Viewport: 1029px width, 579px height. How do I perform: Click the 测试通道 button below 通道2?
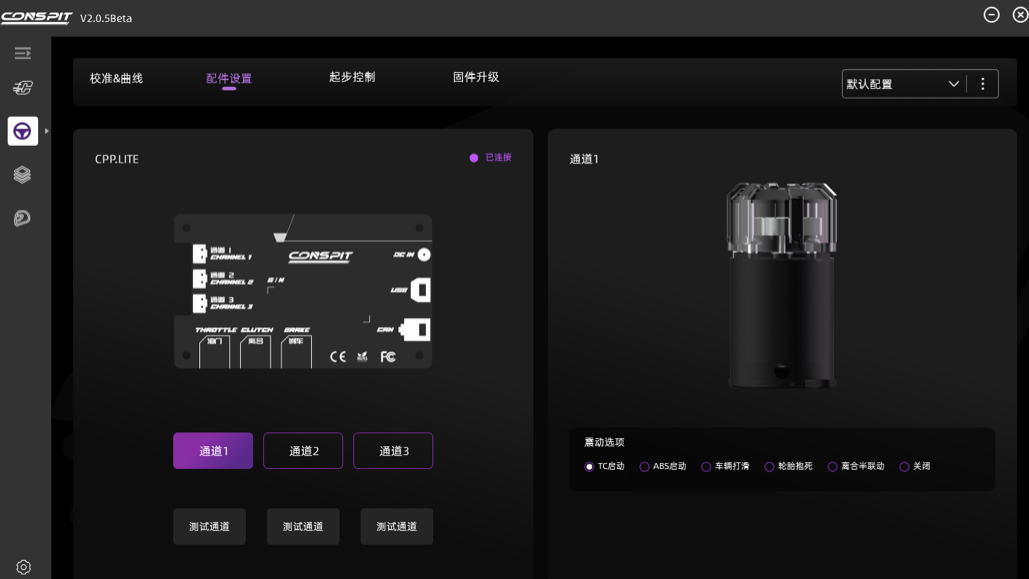(303, 526)
